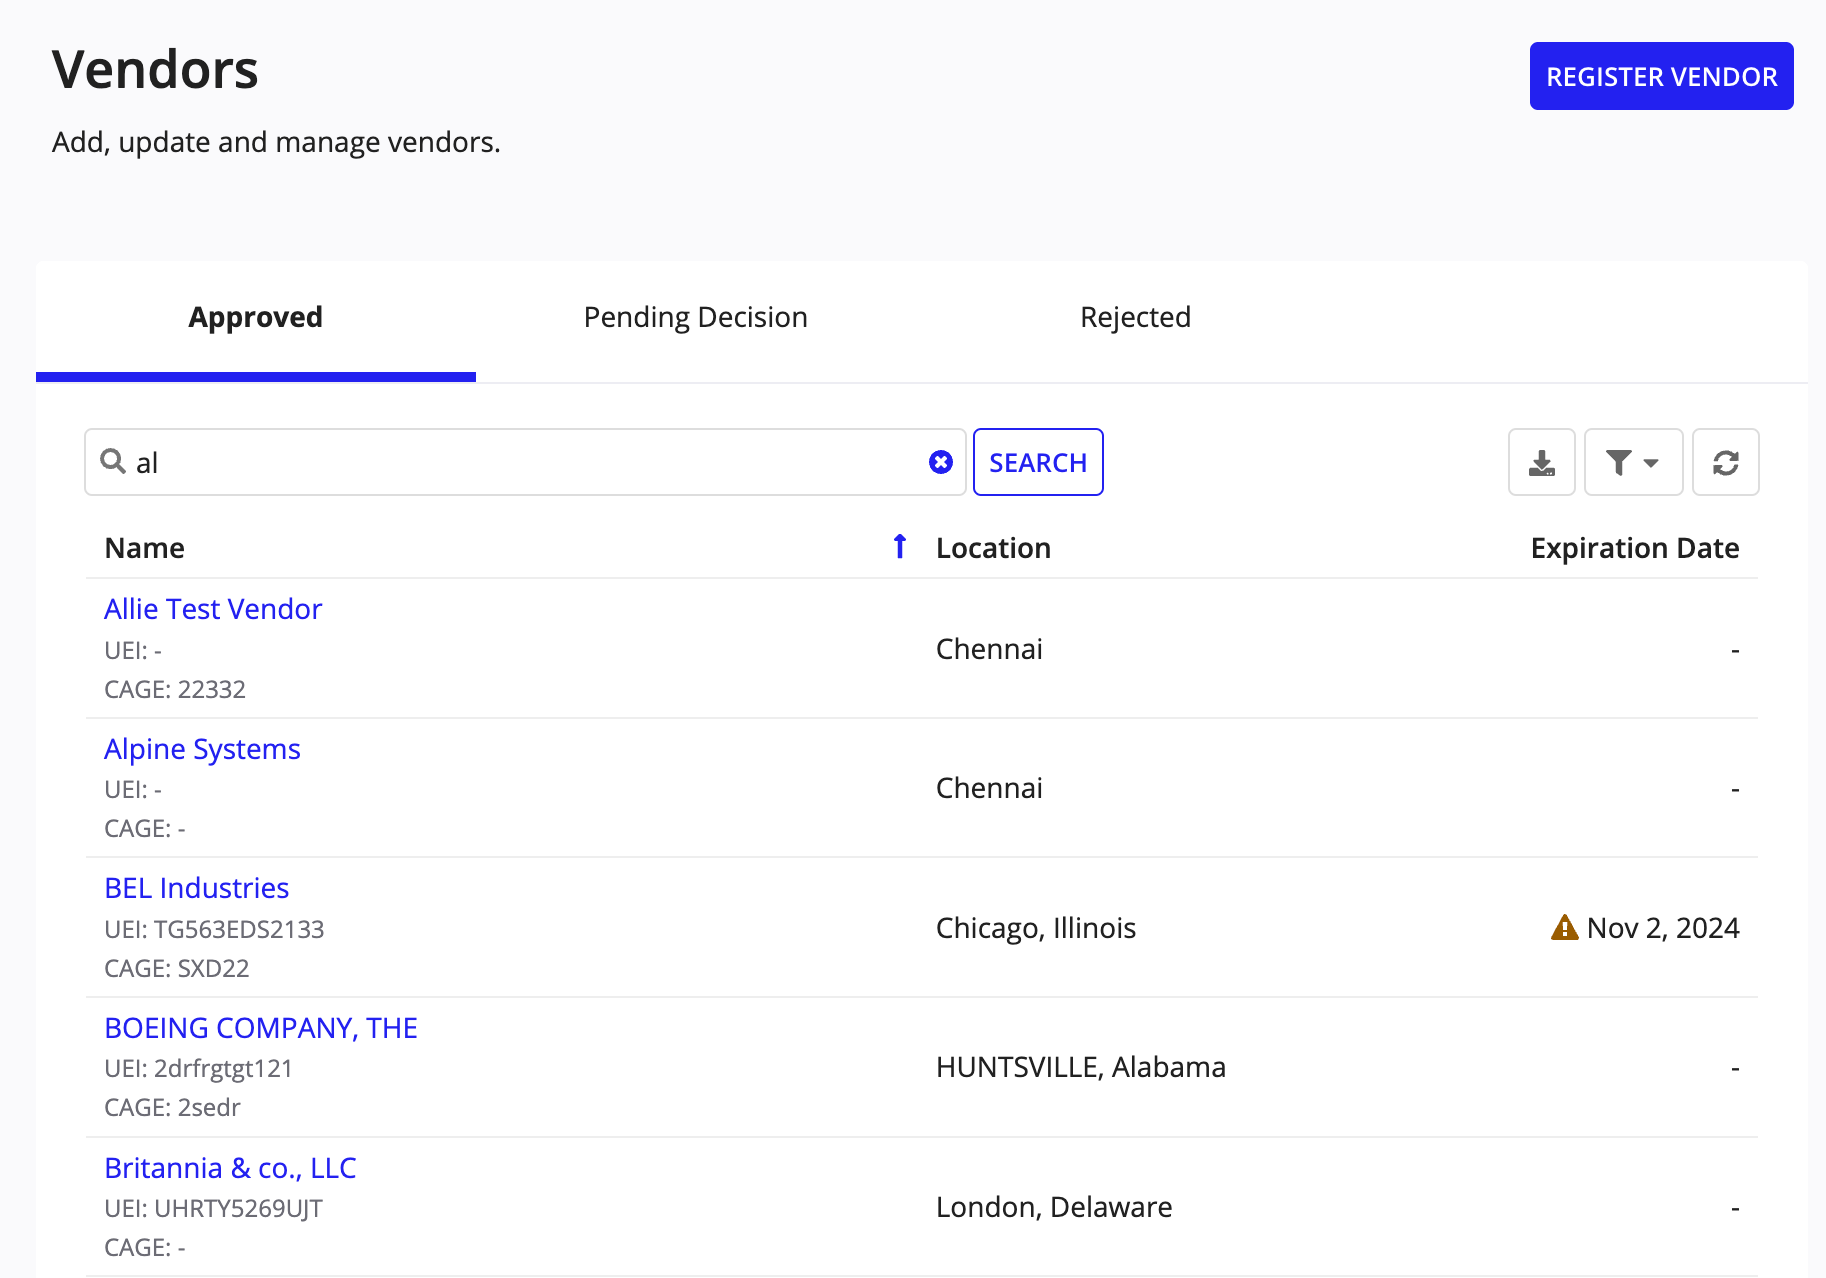Screen dimensions: 1826x1278
Task: Switch to the Rejected tab
Action: [1136, 322]
